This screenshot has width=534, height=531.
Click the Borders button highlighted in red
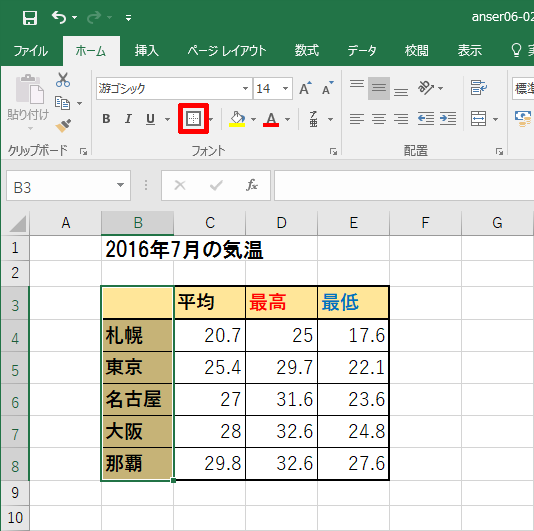(x=193, y=119)
